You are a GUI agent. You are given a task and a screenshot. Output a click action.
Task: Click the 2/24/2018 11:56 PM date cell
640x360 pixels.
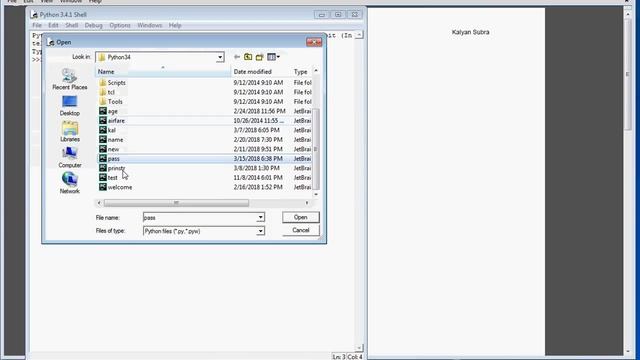[260, 111]
